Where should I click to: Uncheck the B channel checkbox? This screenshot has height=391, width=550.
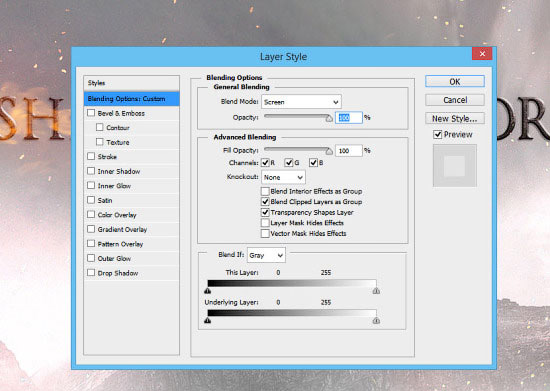tap(313, 162)
